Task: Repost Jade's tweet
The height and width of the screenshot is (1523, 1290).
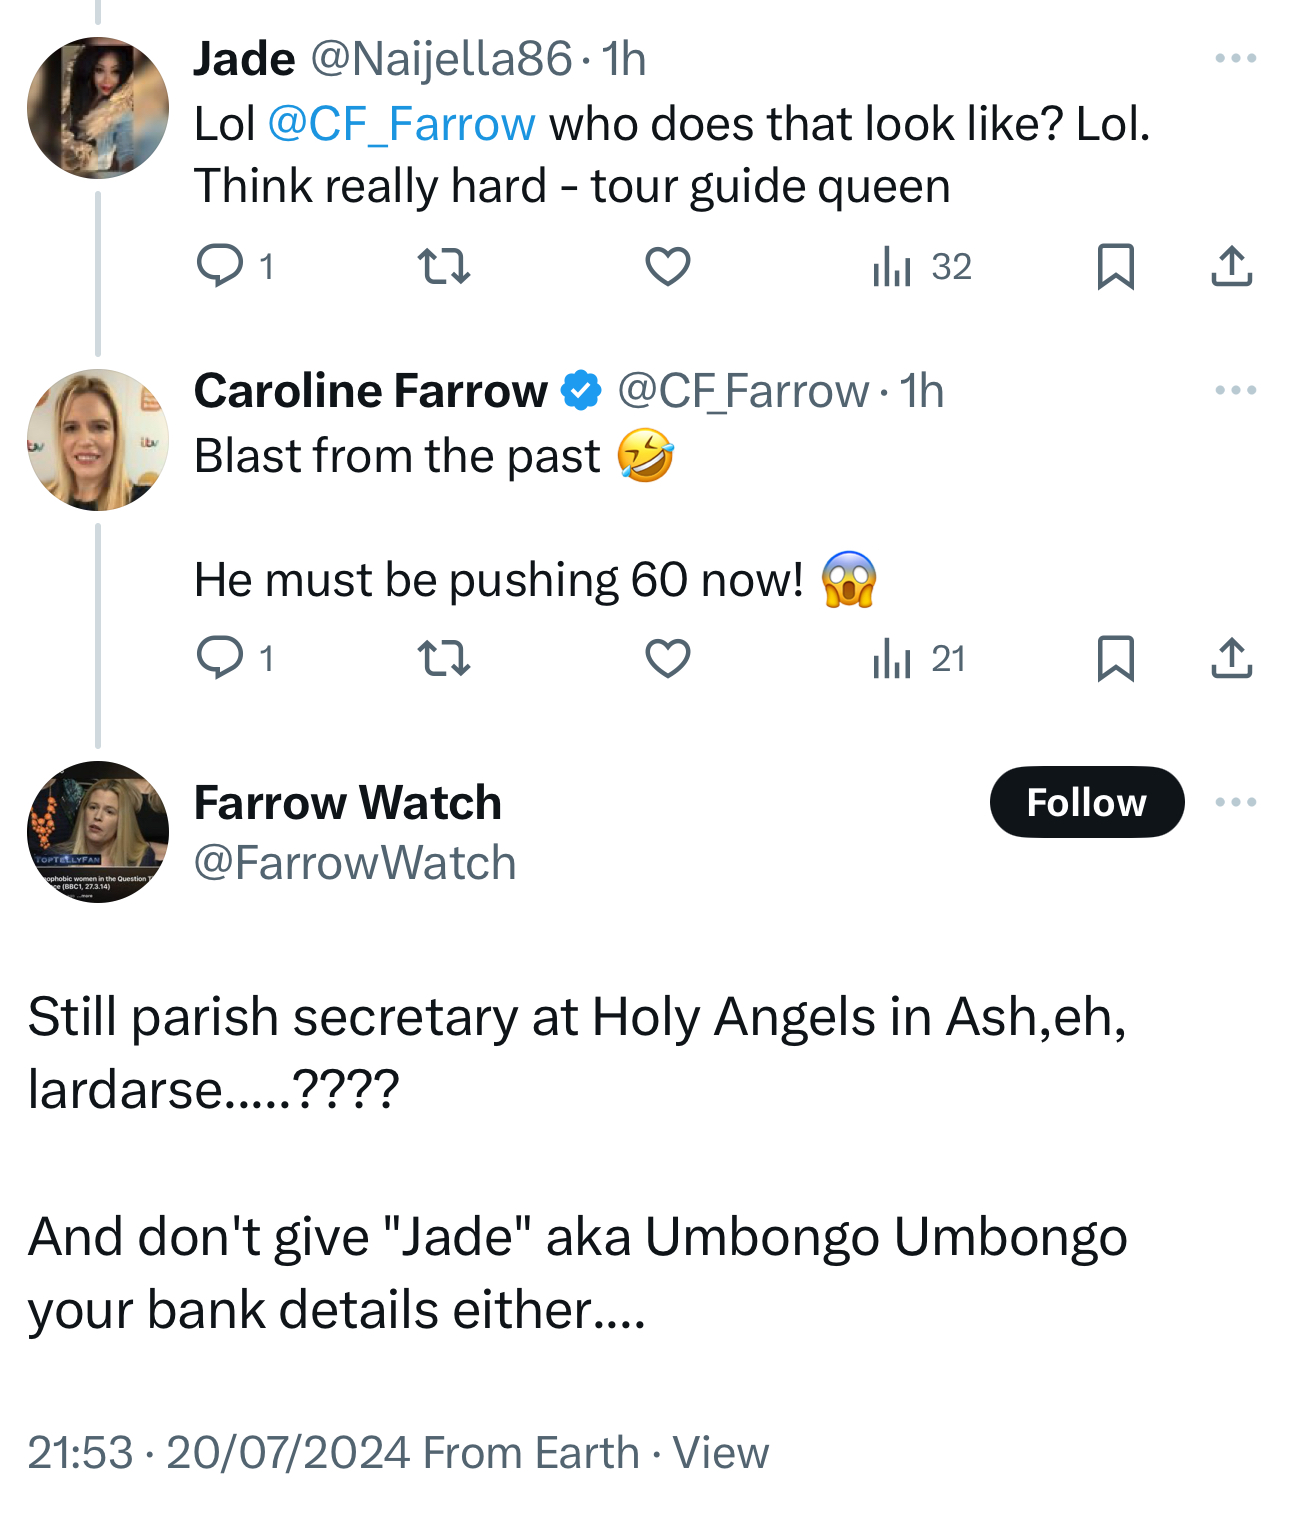Action: click(443, 267)
